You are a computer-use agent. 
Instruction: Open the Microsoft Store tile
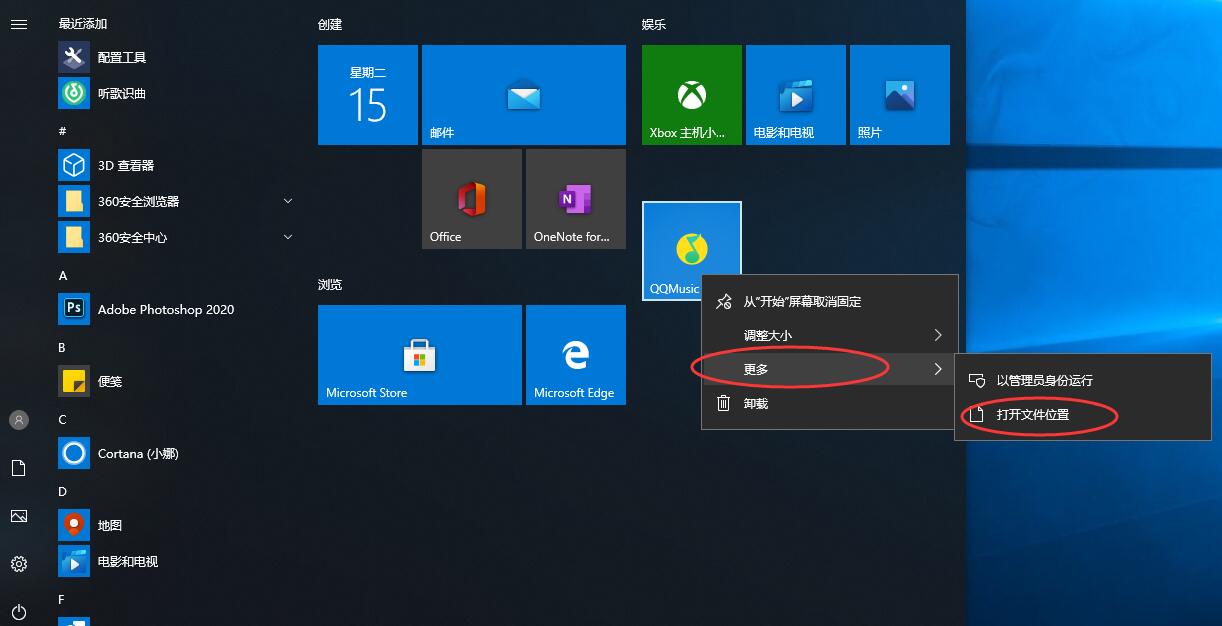click(420, 355)
